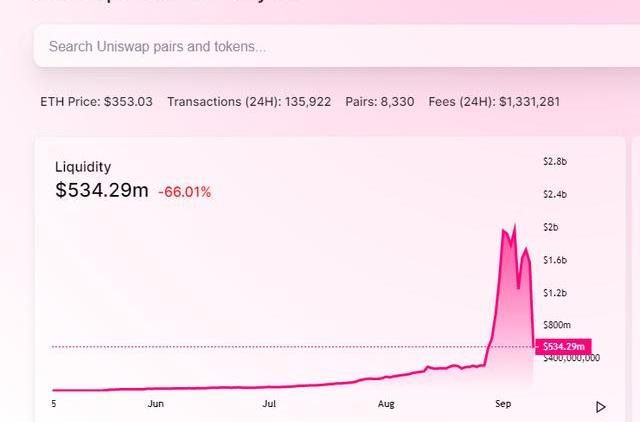Click the $1.2b label on price axis
Viewport: 640px width, 422px height.
[555, 293]
